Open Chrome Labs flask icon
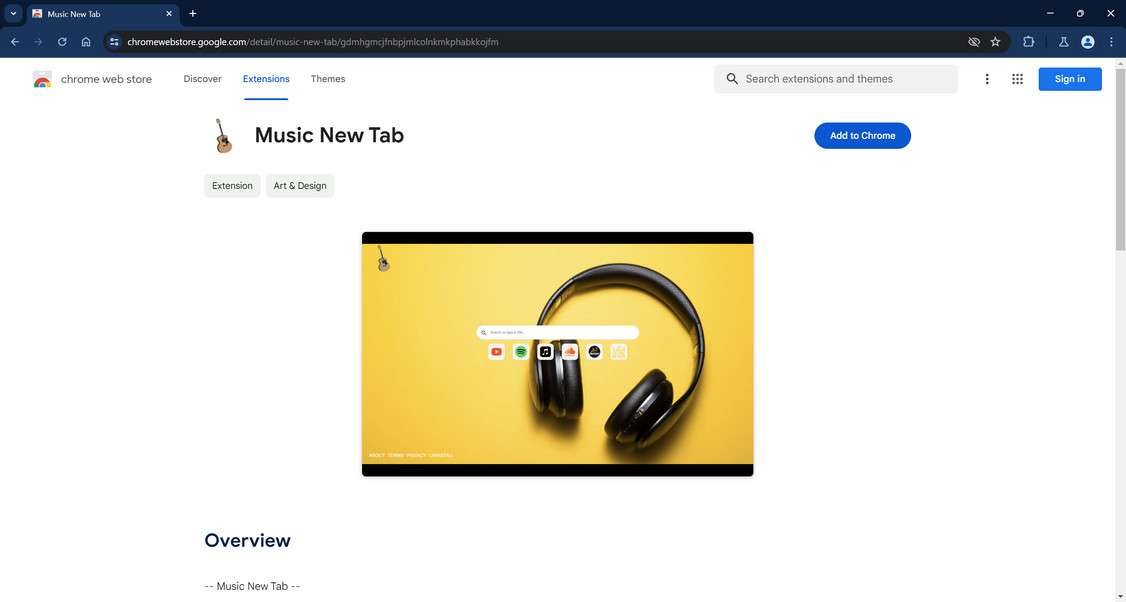 [x=1064, y=42]
